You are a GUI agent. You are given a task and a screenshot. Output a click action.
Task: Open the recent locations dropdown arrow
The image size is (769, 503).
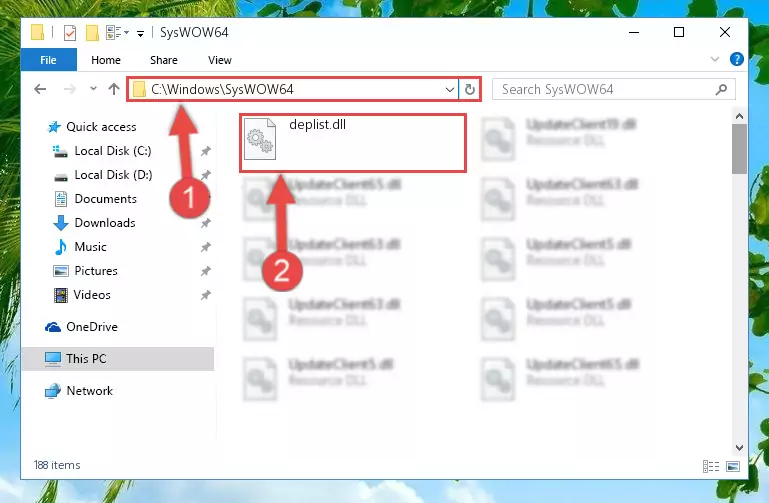pos(93,89)
